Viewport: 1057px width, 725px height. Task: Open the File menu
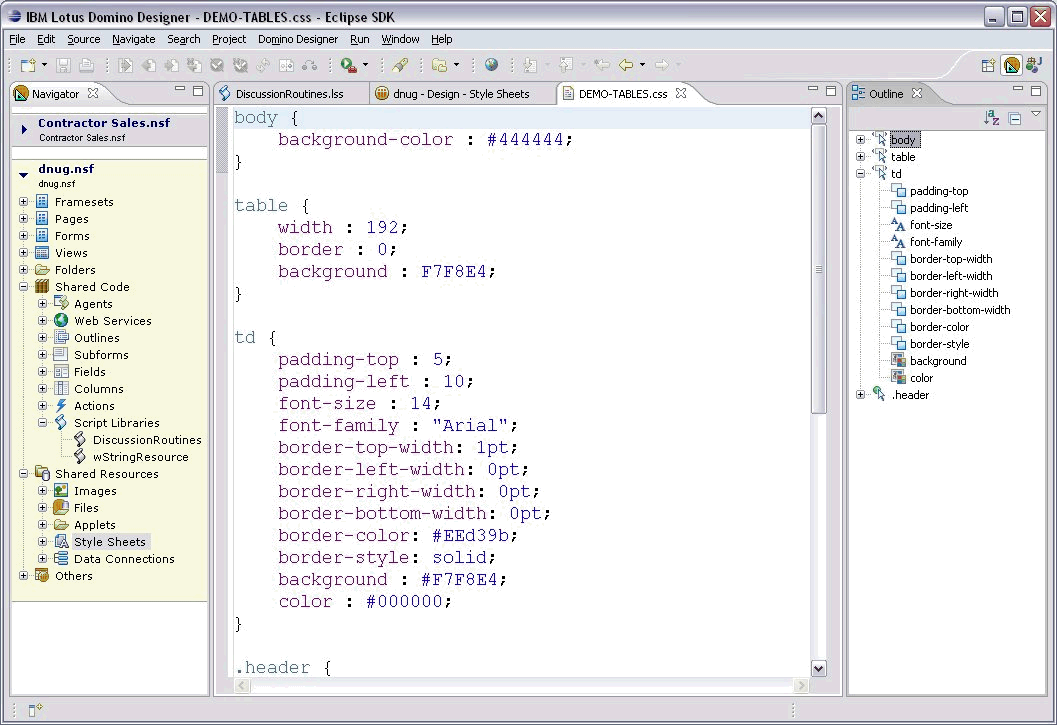[x=17, y=39]
